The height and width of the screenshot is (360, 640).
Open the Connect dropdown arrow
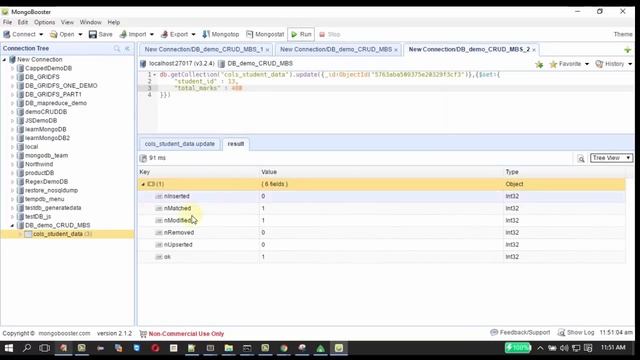(x=41, y=34)
